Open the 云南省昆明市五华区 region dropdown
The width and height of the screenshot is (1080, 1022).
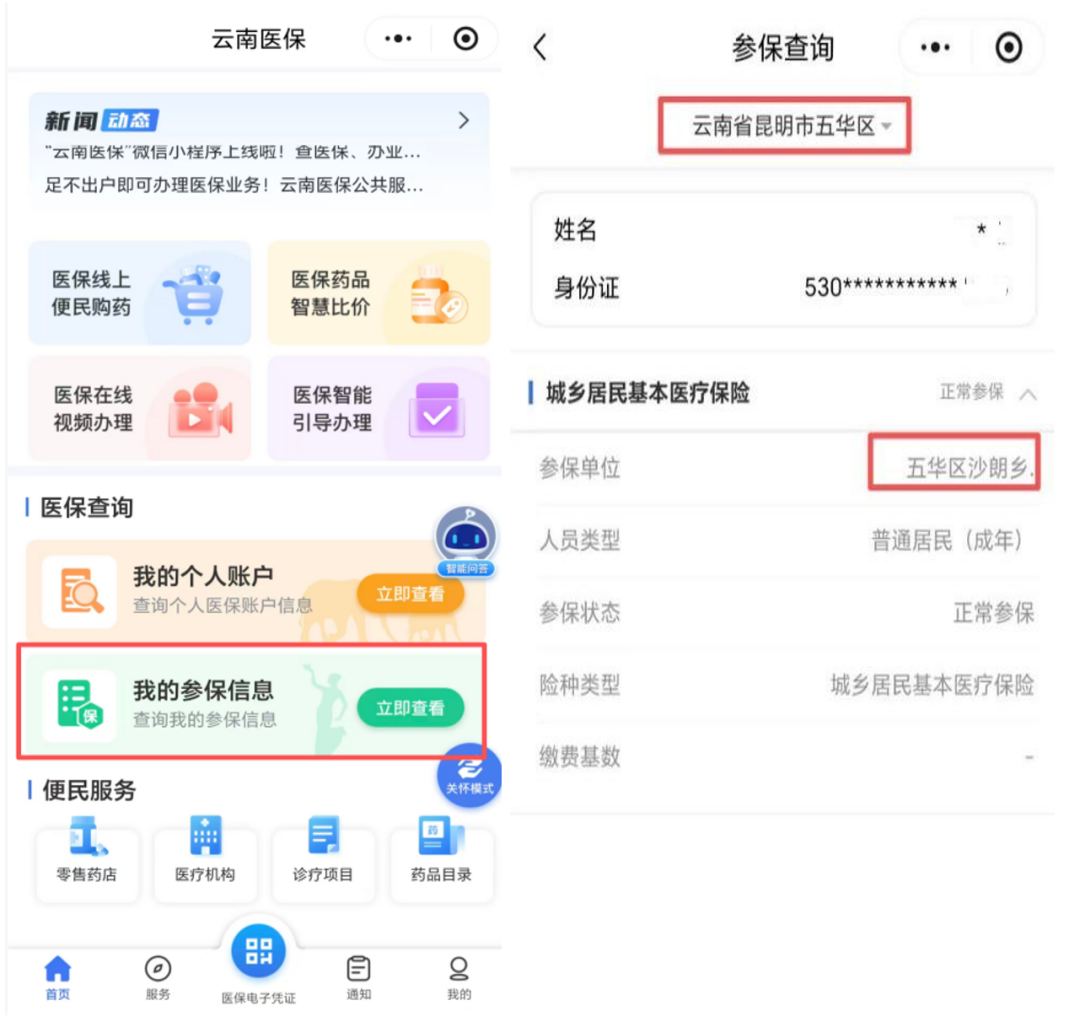(x=784, y=125)
